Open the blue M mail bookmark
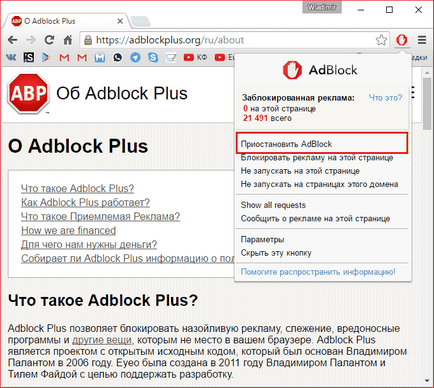 (100, 58)
